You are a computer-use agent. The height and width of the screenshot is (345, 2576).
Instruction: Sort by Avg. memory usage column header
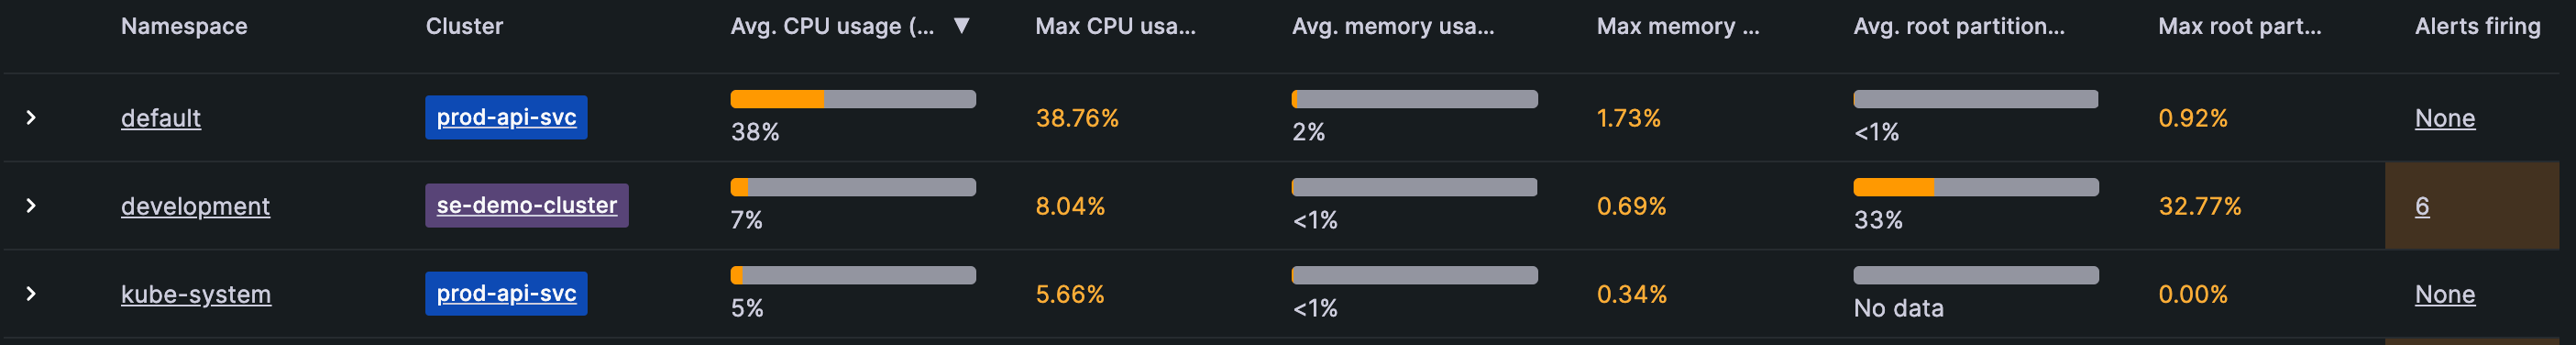click(1393, 26)
